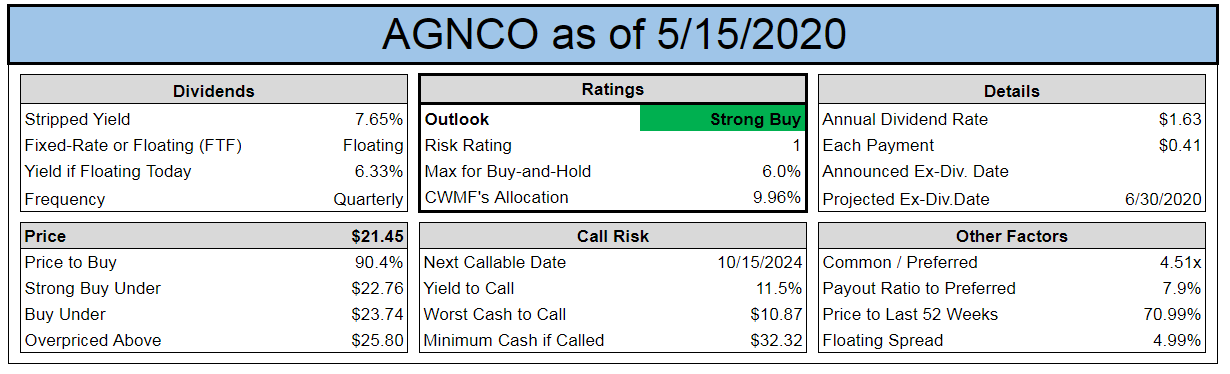Click the CWMF's Allocation 9.96% value
Screen dimensions: 1230x374
point(777,197)
